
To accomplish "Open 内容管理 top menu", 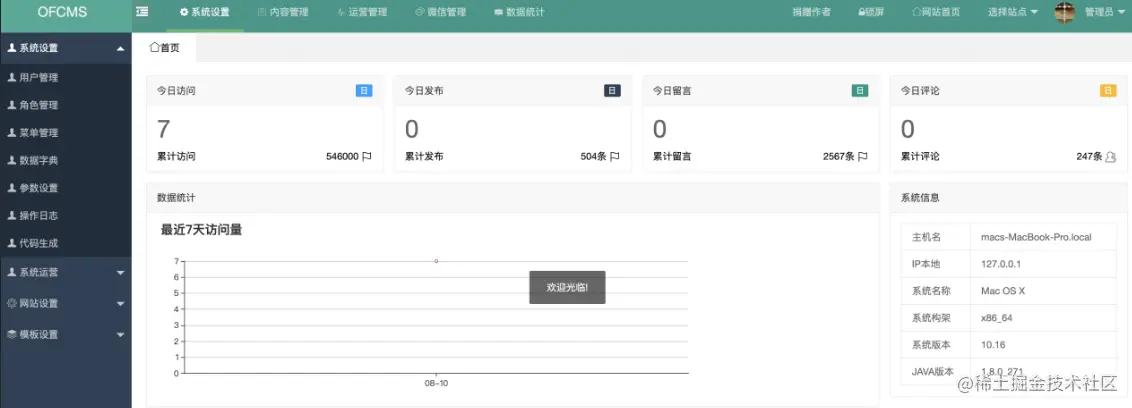I will 283,12.
